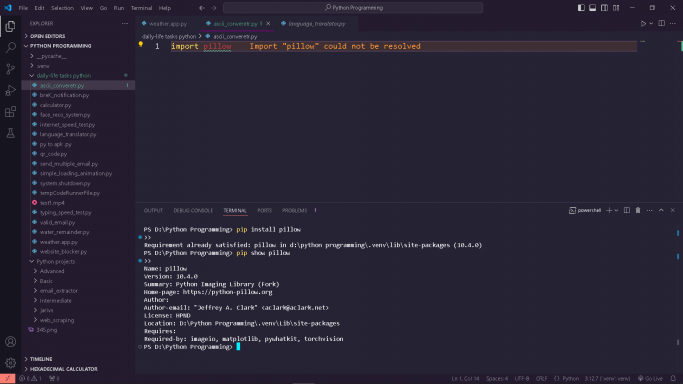
Task: Switch to PORTS panel tab
Action: click(x=264, y=210)
